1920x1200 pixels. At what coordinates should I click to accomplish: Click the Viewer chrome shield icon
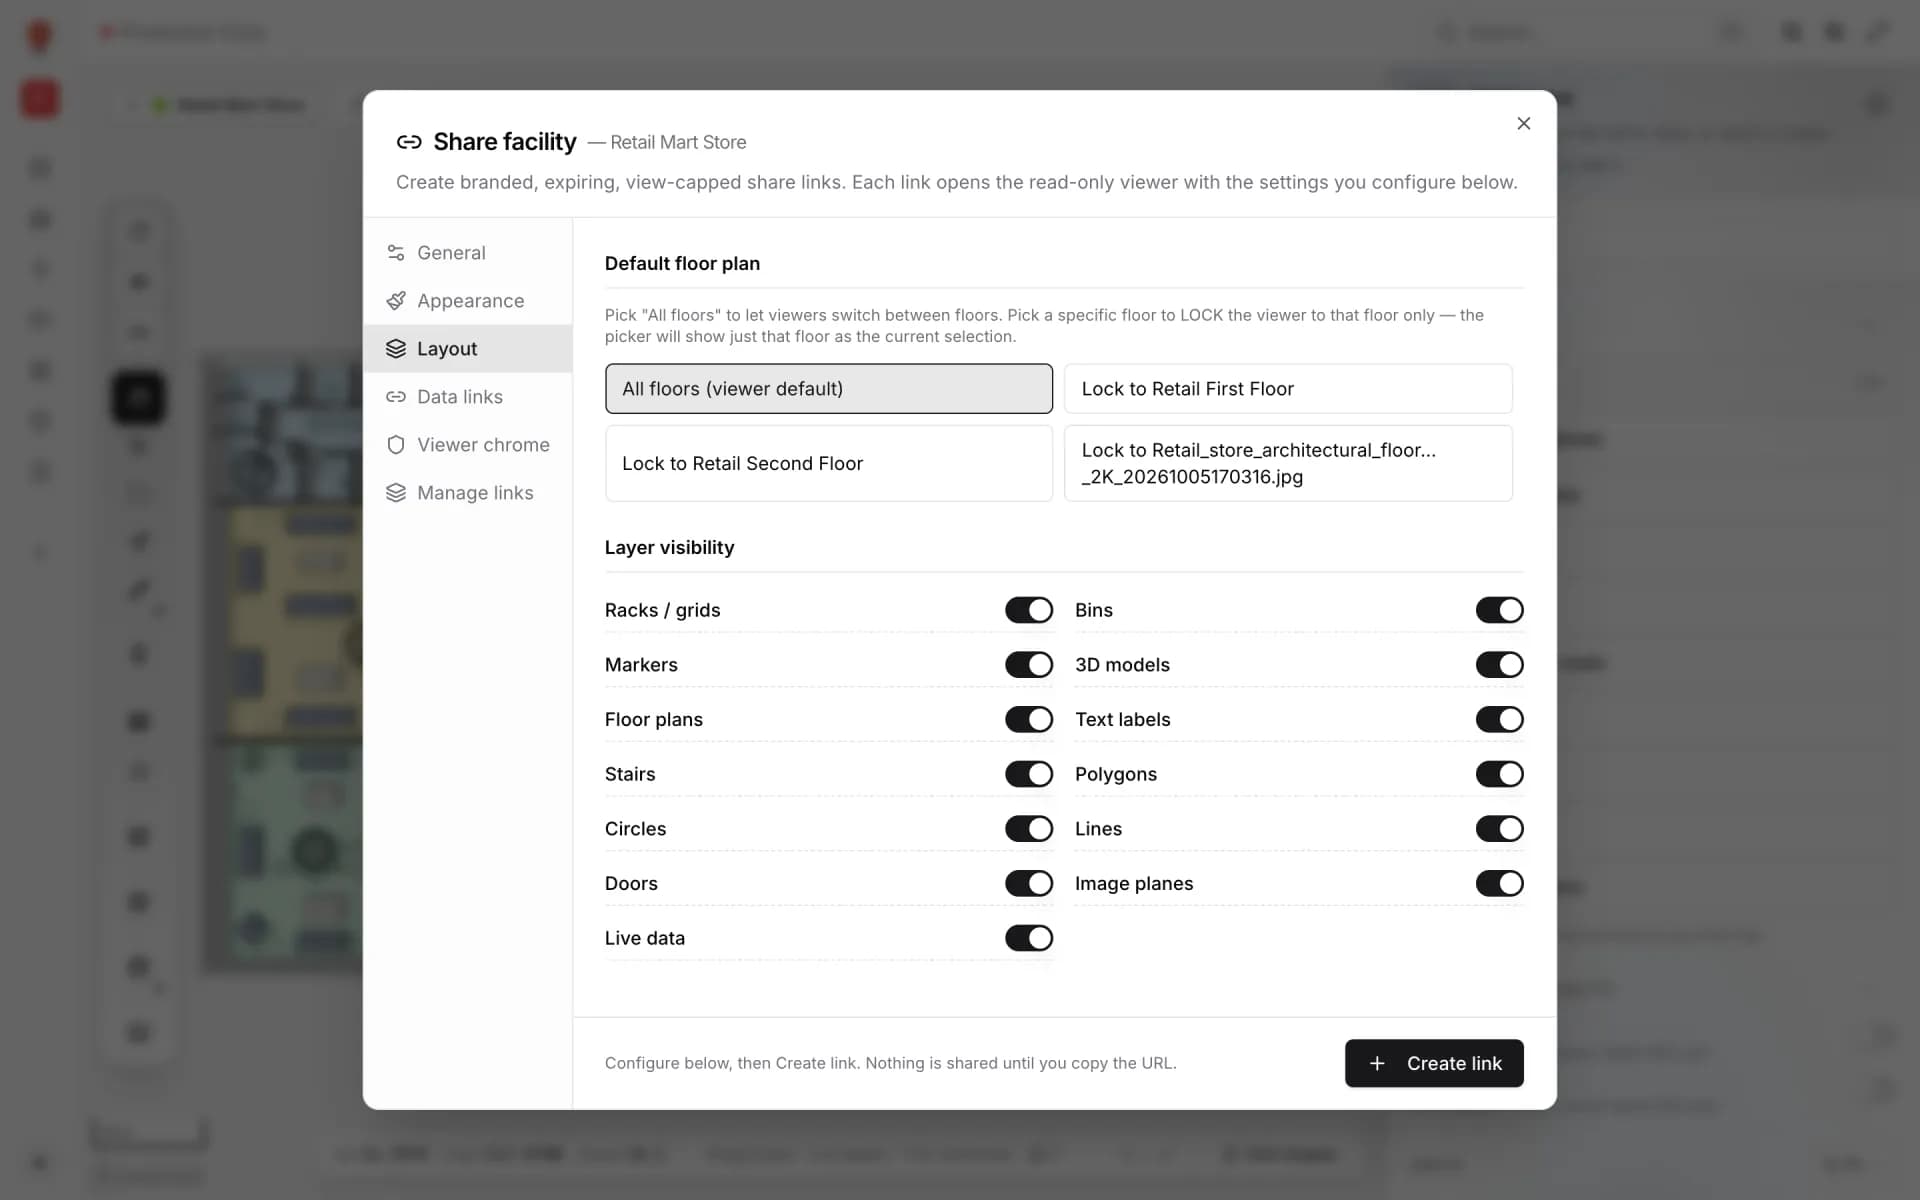[x=396, y=445]
